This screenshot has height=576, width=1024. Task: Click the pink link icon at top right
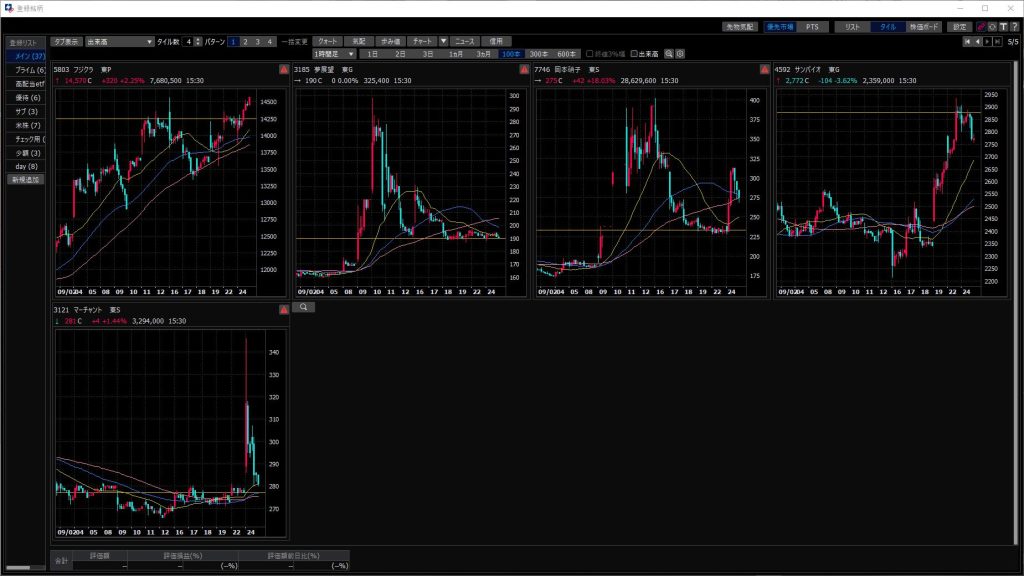tap(981, 27)
